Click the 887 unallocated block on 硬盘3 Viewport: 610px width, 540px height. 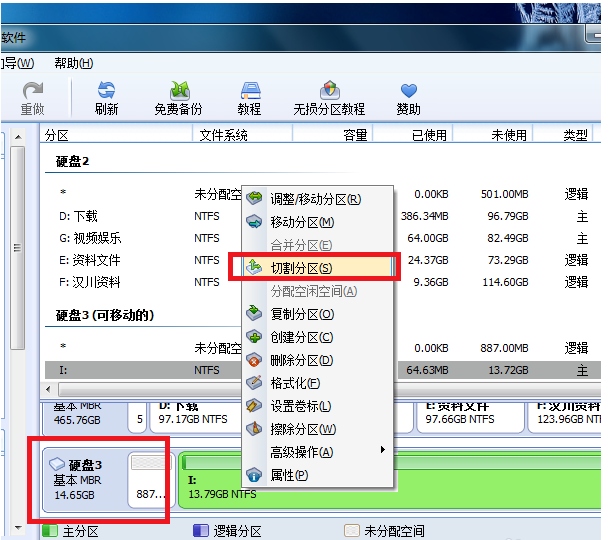tap(151, 480)
